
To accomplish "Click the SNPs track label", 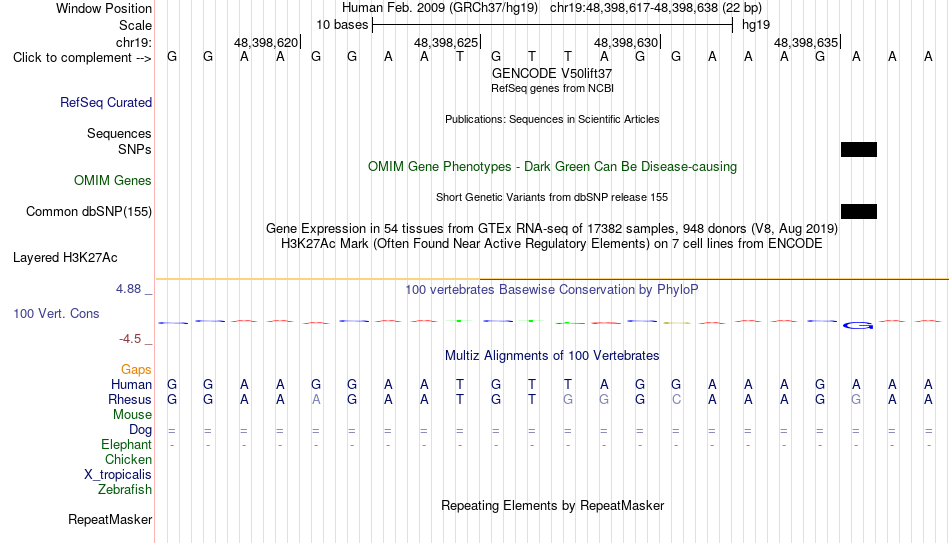I will click(x=135, y=149).
